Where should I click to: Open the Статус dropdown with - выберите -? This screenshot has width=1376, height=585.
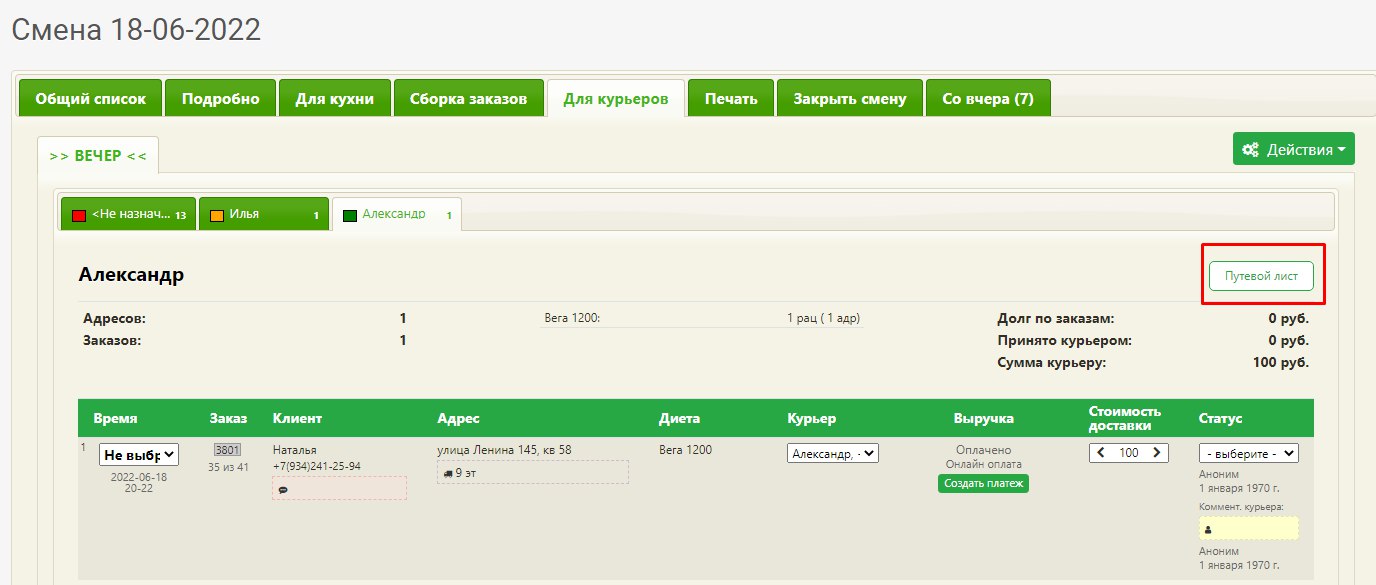1248,453
